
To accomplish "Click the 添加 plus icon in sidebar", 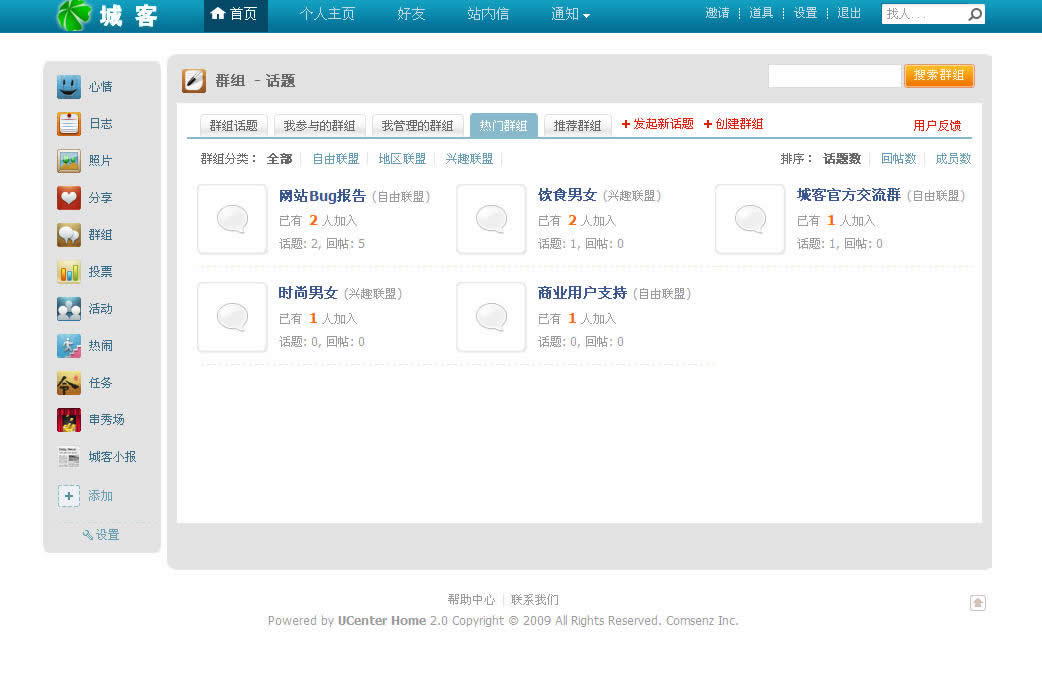I will pos(68,496).
